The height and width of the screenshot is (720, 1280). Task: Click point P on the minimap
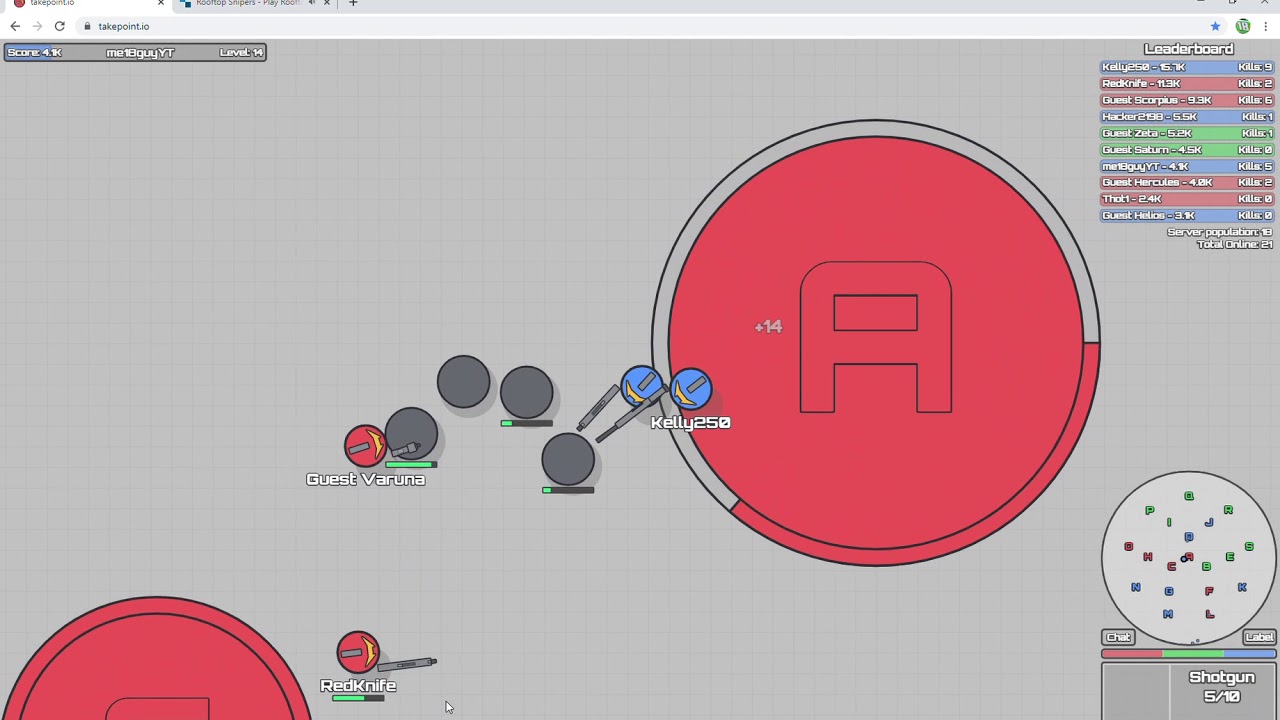(1150, 510)
